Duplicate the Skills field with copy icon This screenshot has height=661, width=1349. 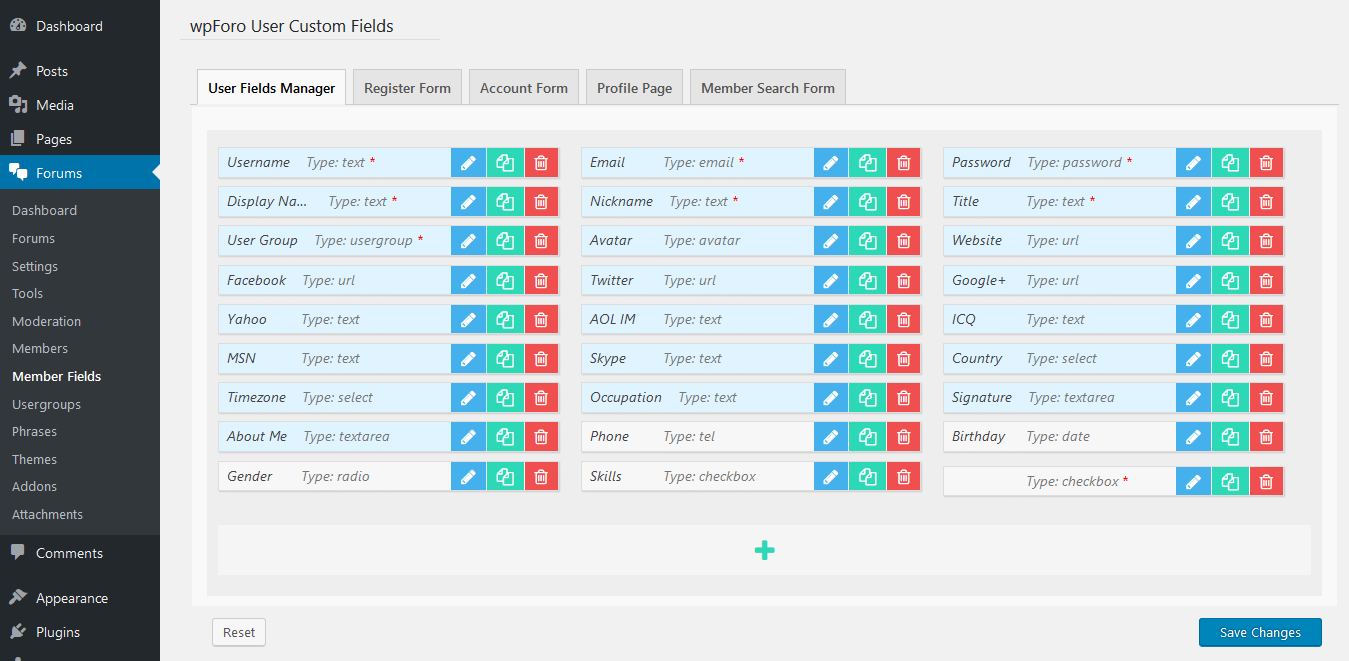(x=867, y=477)
